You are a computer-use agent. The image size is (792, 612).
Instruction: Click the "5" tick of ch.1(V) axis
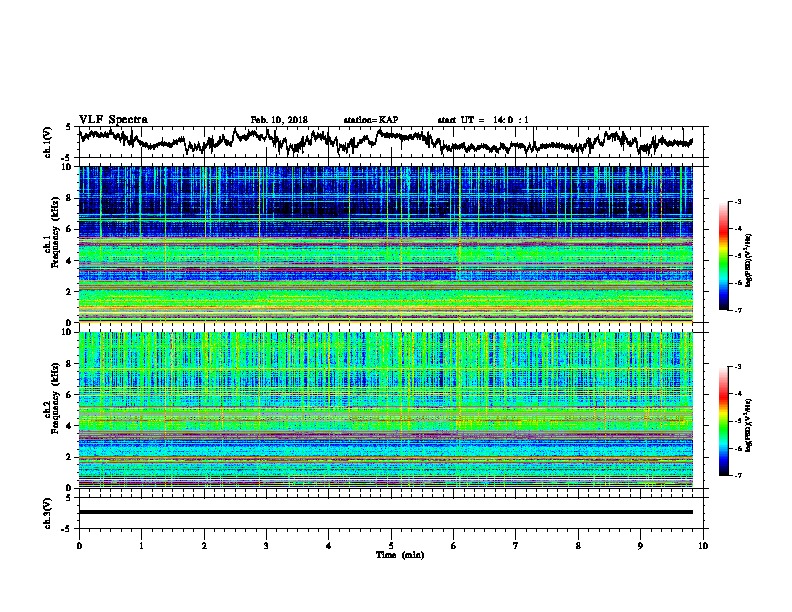(x=68, y=127)
